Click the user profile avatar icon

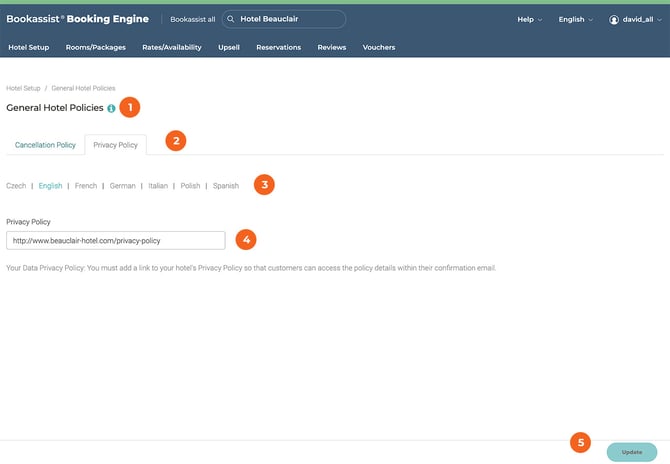pos(614,19)
